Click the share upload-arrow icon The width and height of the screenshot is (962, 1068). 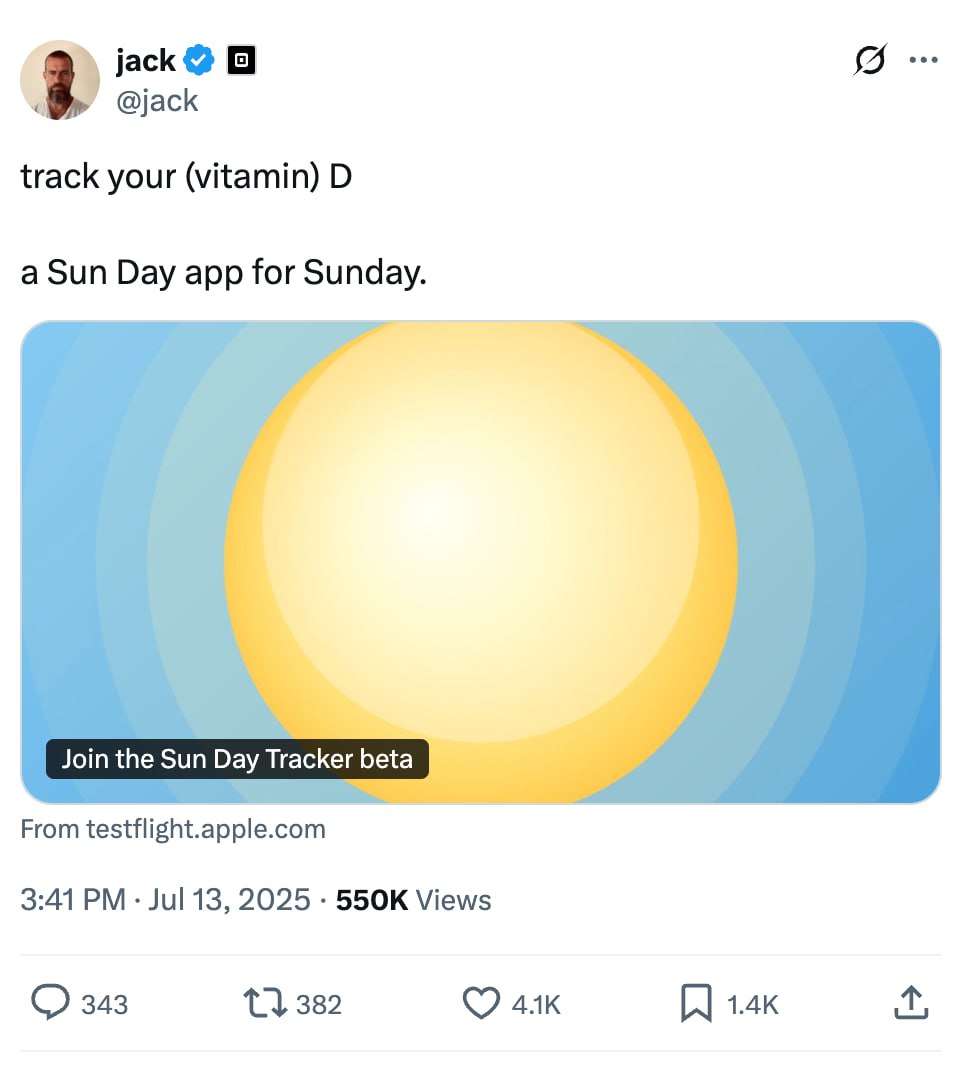[x=909, y=1003]
